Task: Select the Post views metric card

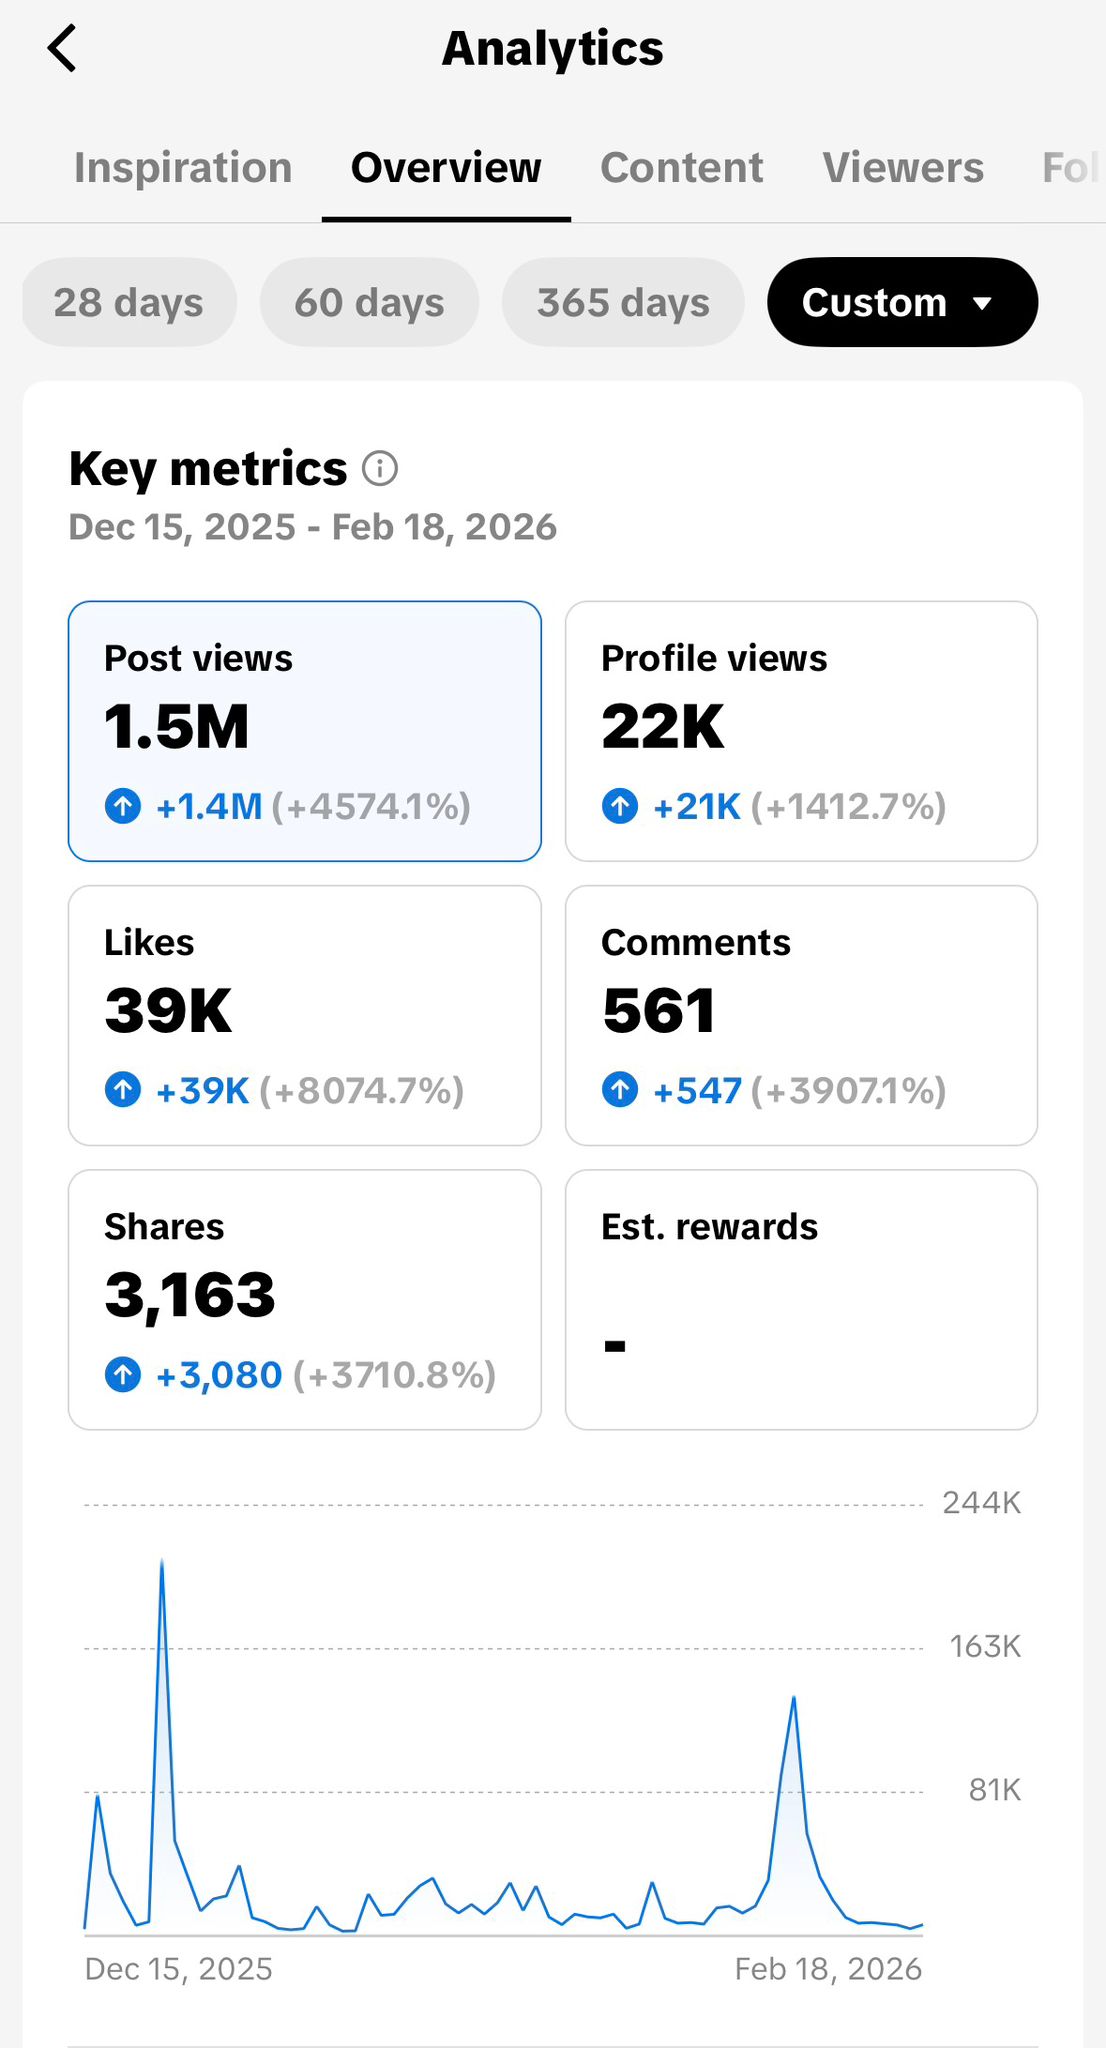Action: 304,730
